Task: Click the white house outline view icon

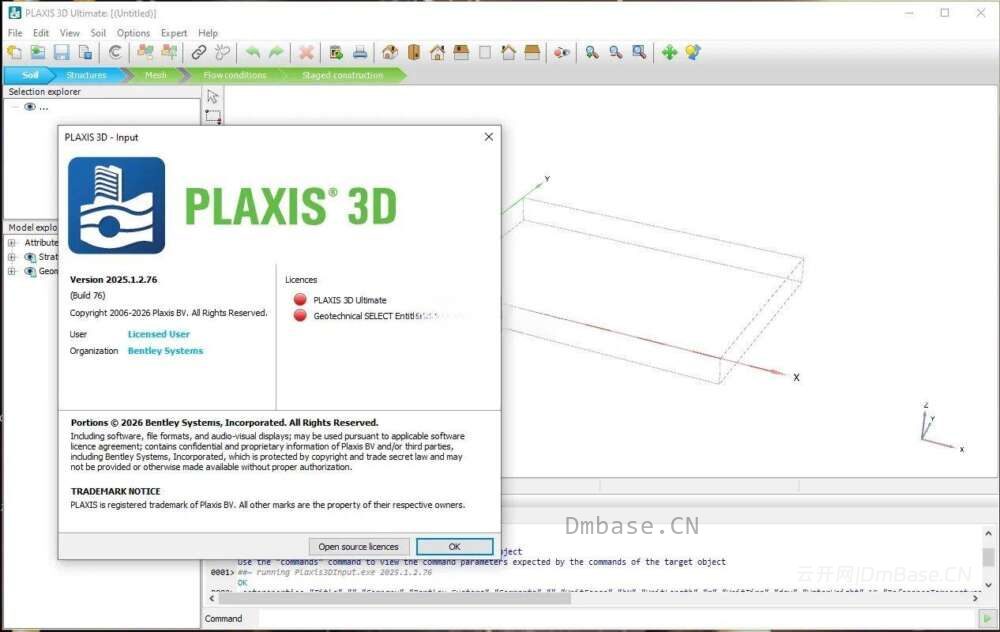Action: (x=508, y=52)
